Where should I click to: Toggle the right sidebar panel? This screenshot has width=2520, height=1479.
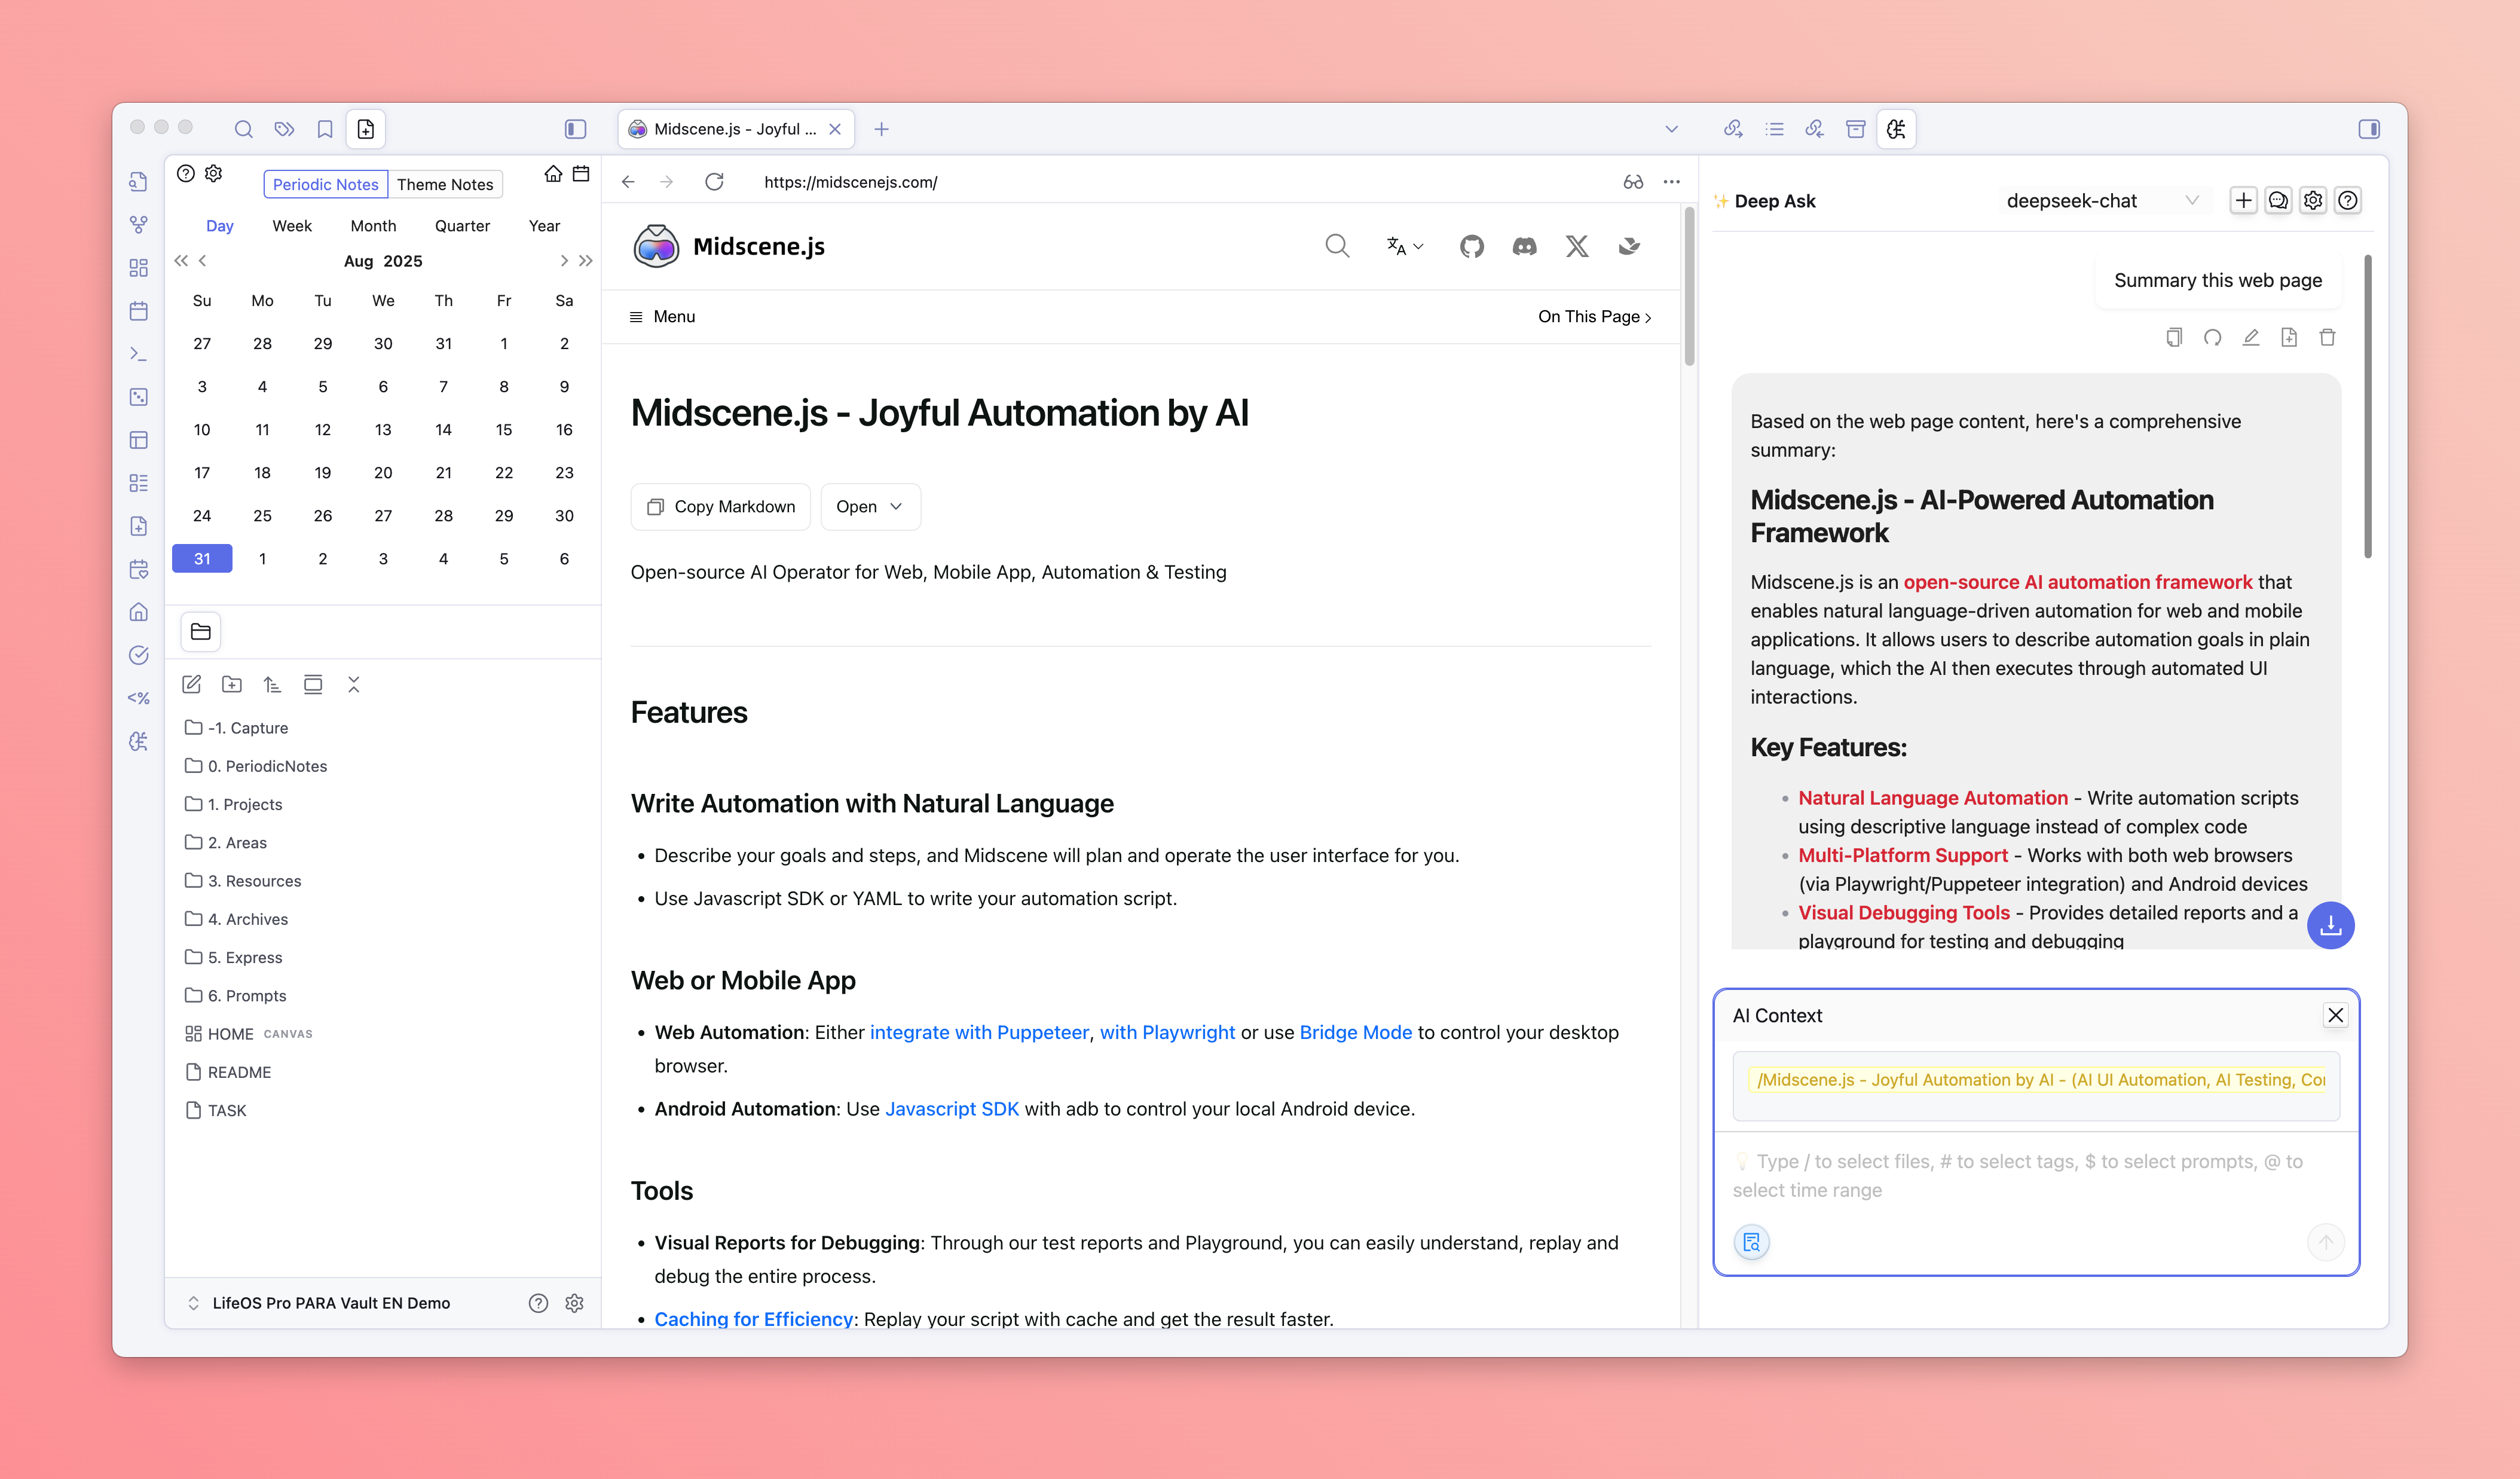pyautogui.click(x=2368, y=129)
